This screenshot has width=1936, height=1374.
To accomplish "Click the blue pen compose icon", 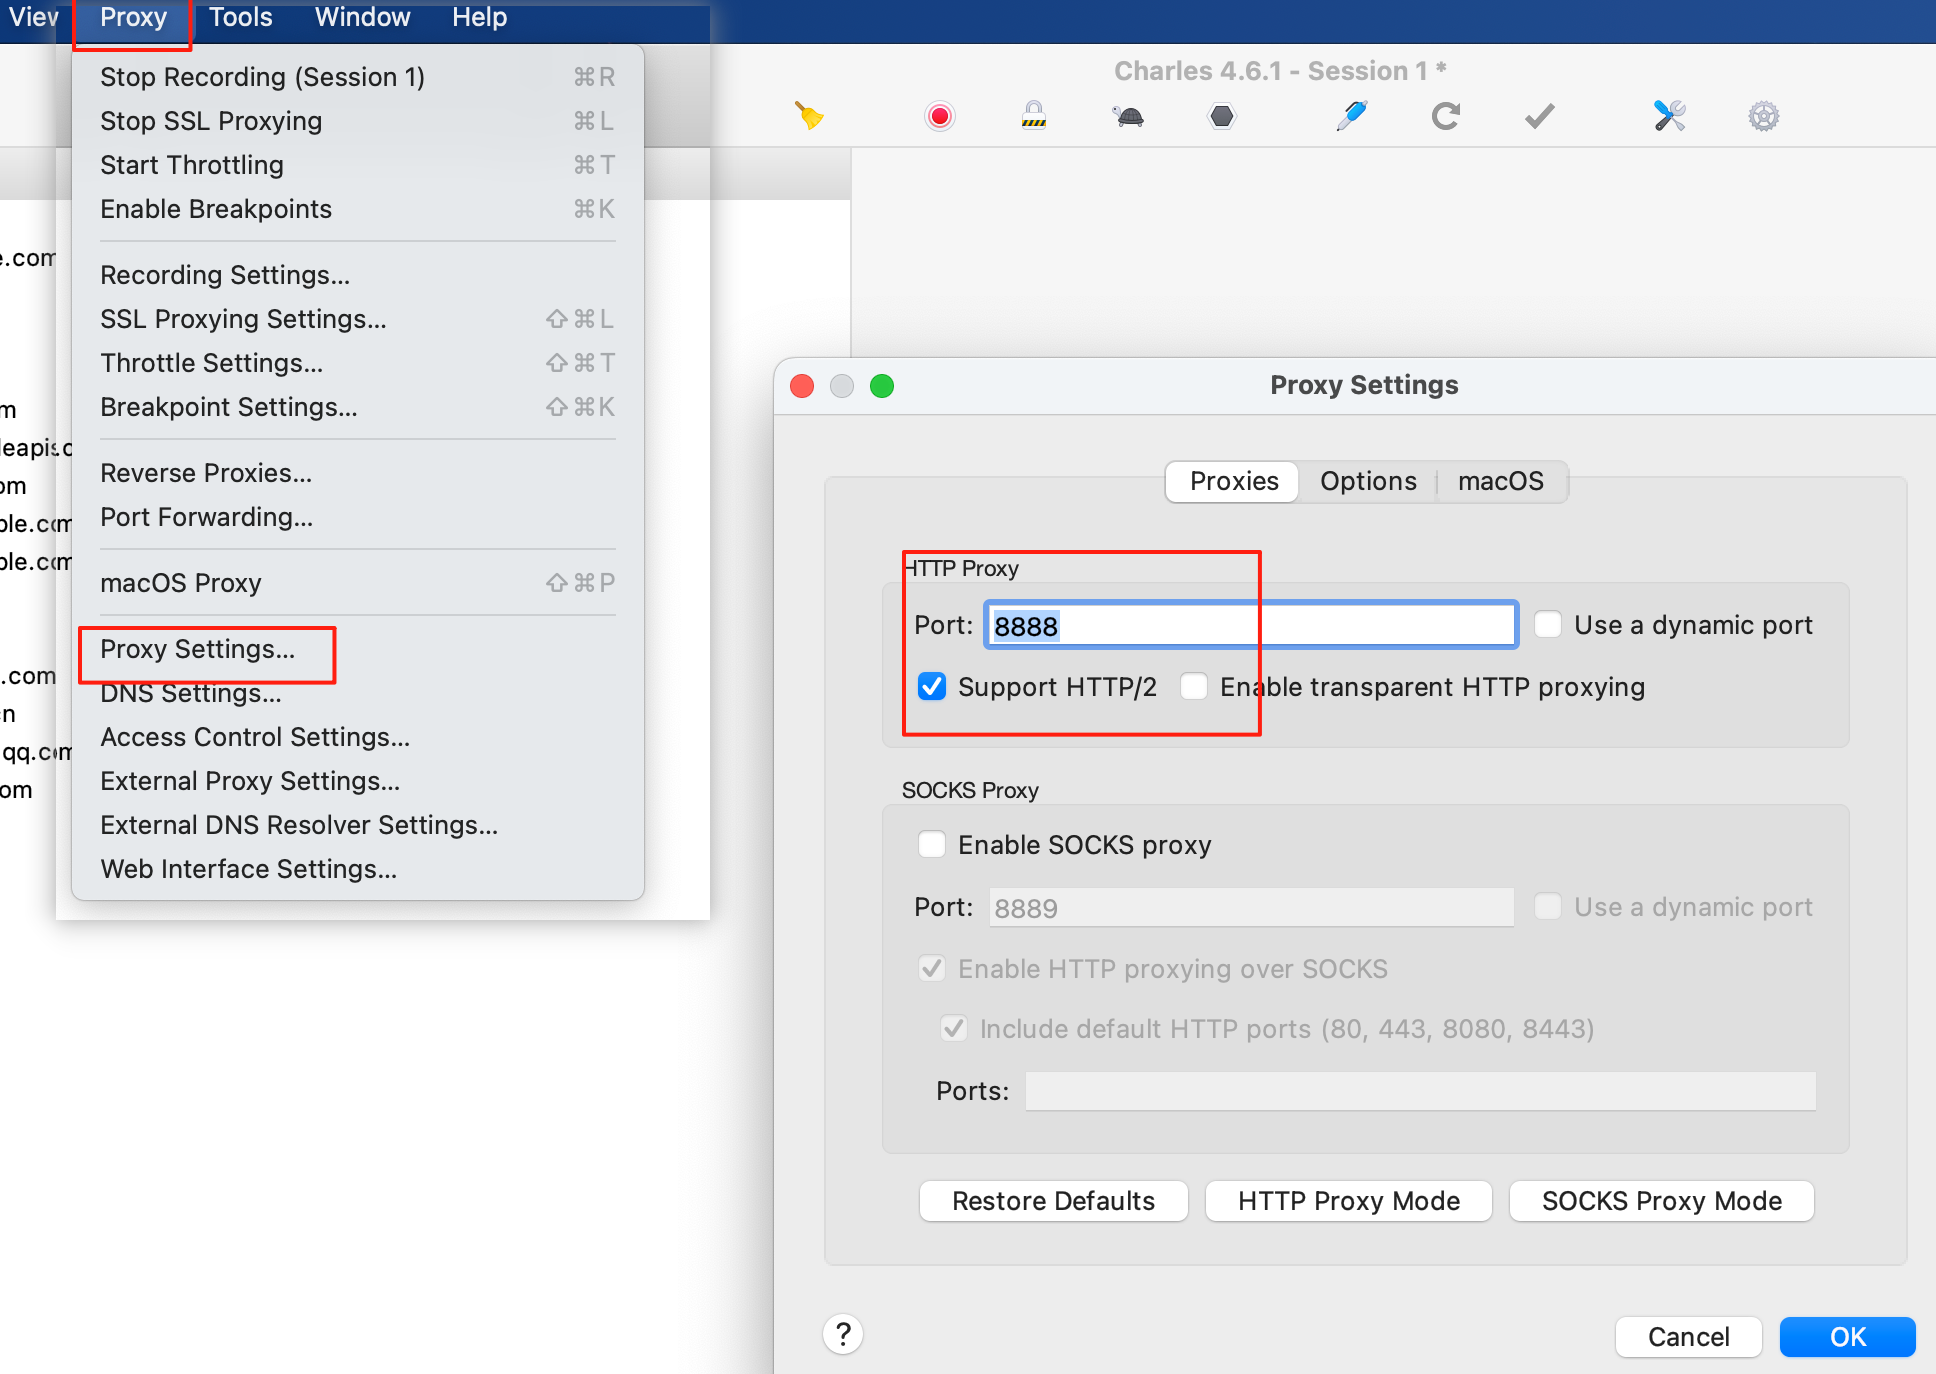I will (1351, 116).
